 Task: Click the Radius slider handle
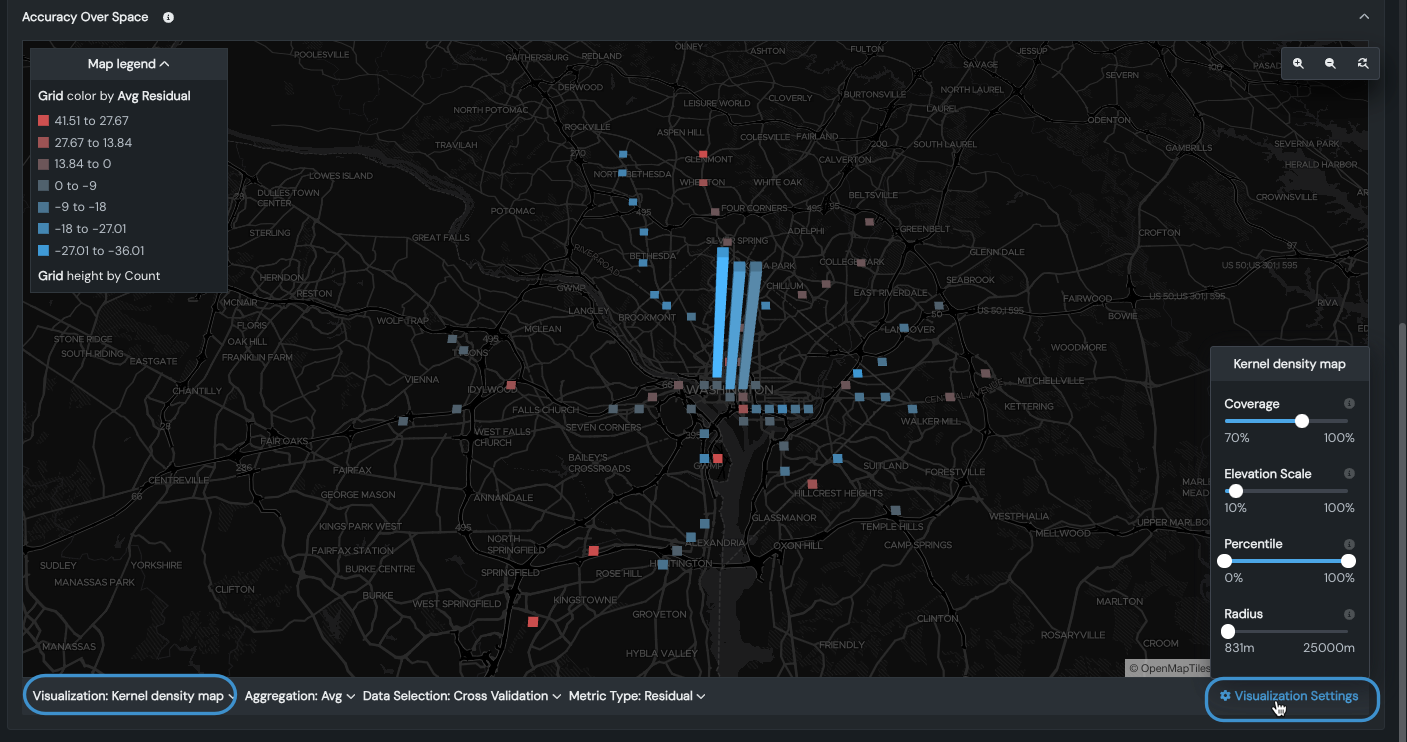tap(1228, 631)
